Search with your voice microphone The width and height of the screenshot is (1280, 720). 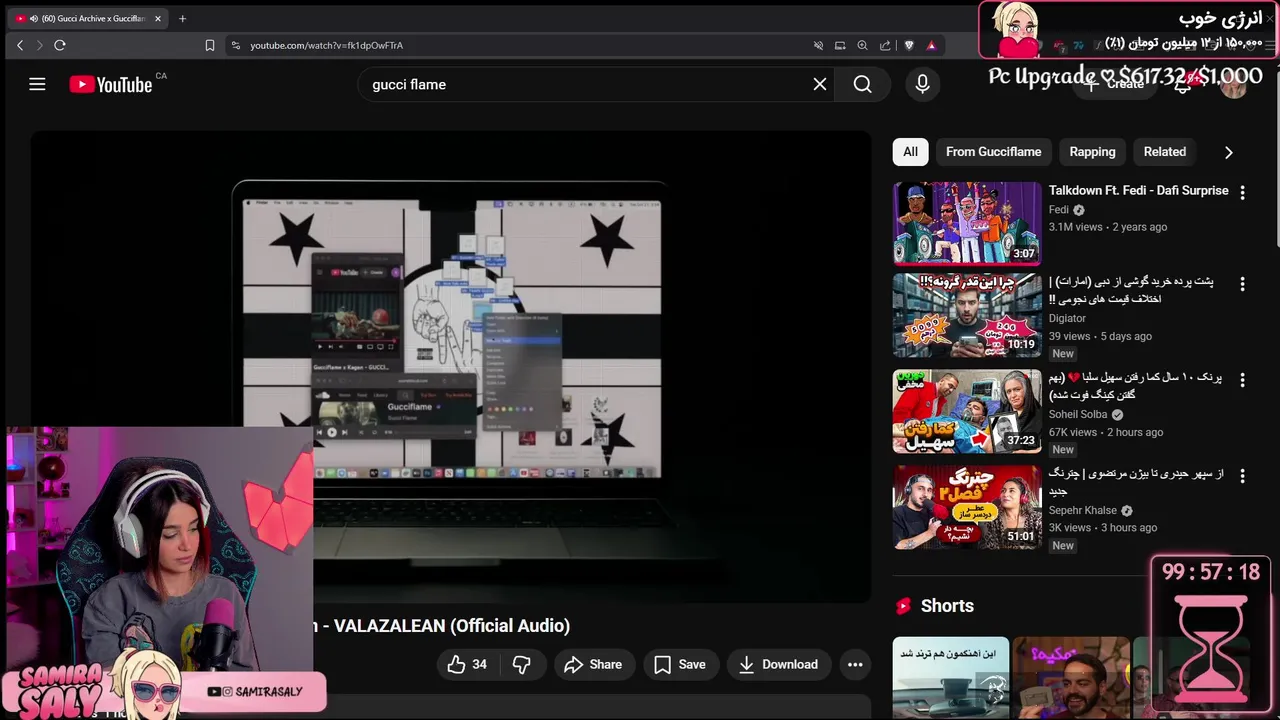pos(922,84)
